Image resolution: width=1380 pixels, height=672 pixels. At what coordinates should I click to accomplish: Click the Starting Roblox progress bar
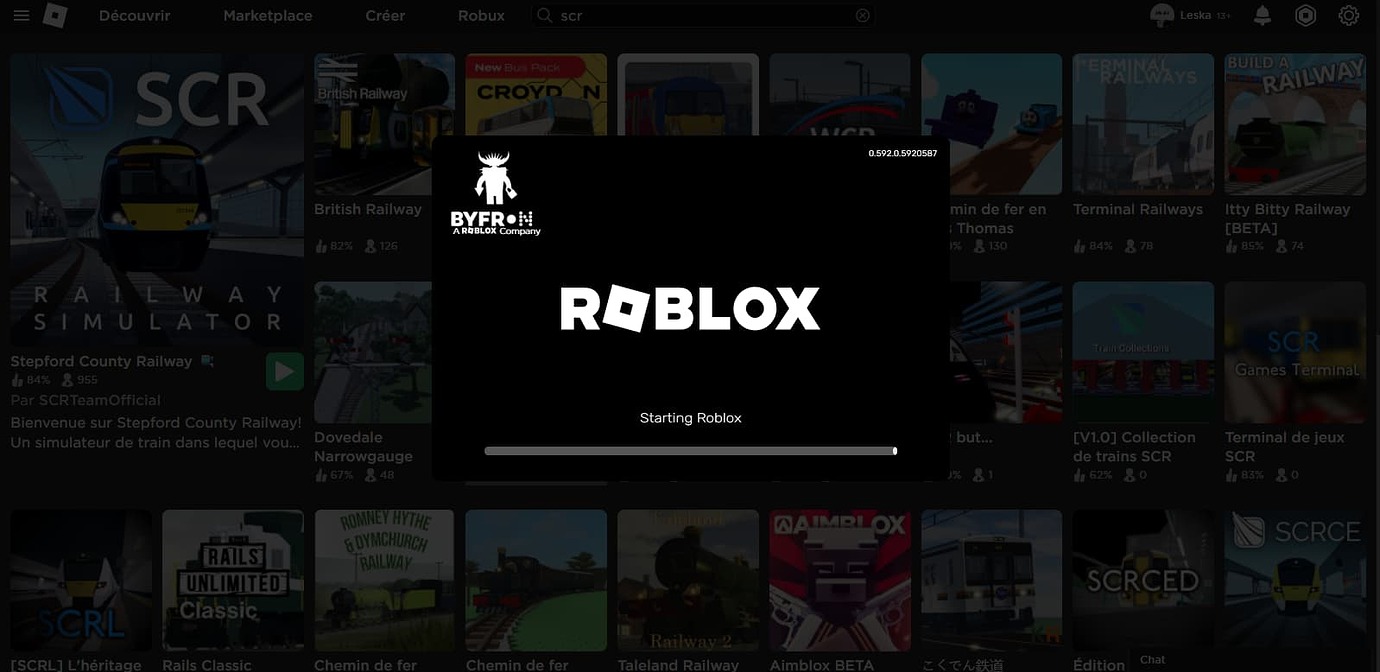[690, 450]
